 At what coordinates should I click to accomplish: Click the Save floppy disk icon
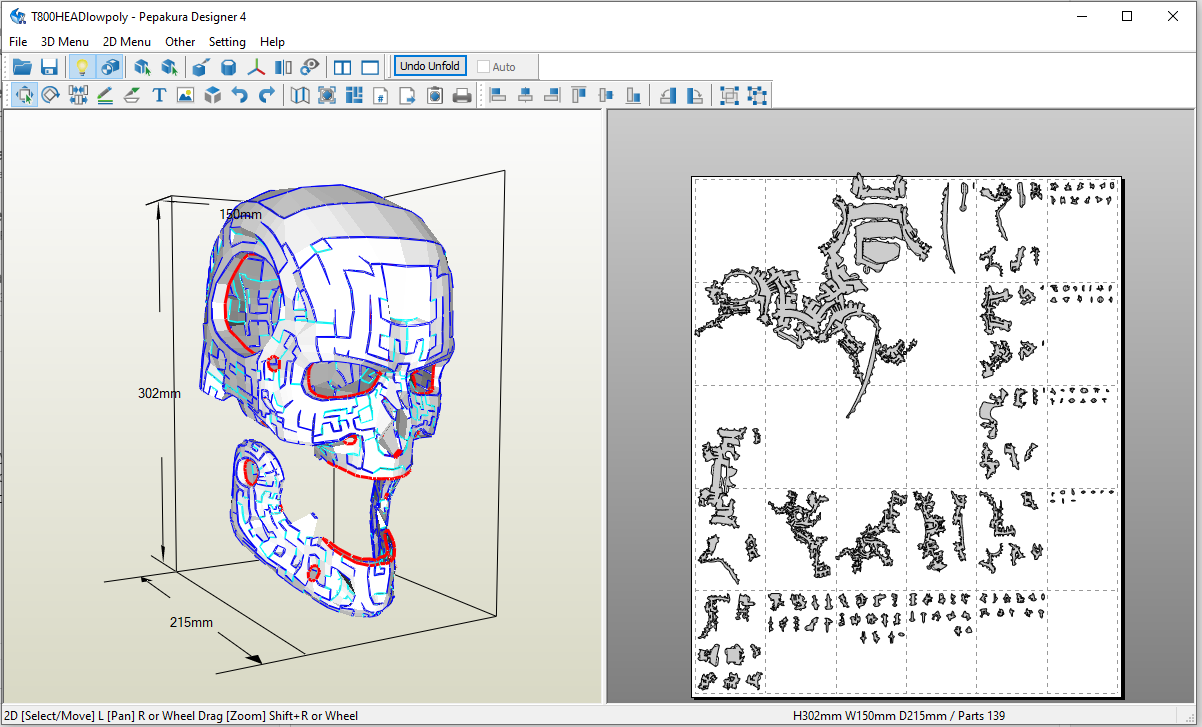49,67
